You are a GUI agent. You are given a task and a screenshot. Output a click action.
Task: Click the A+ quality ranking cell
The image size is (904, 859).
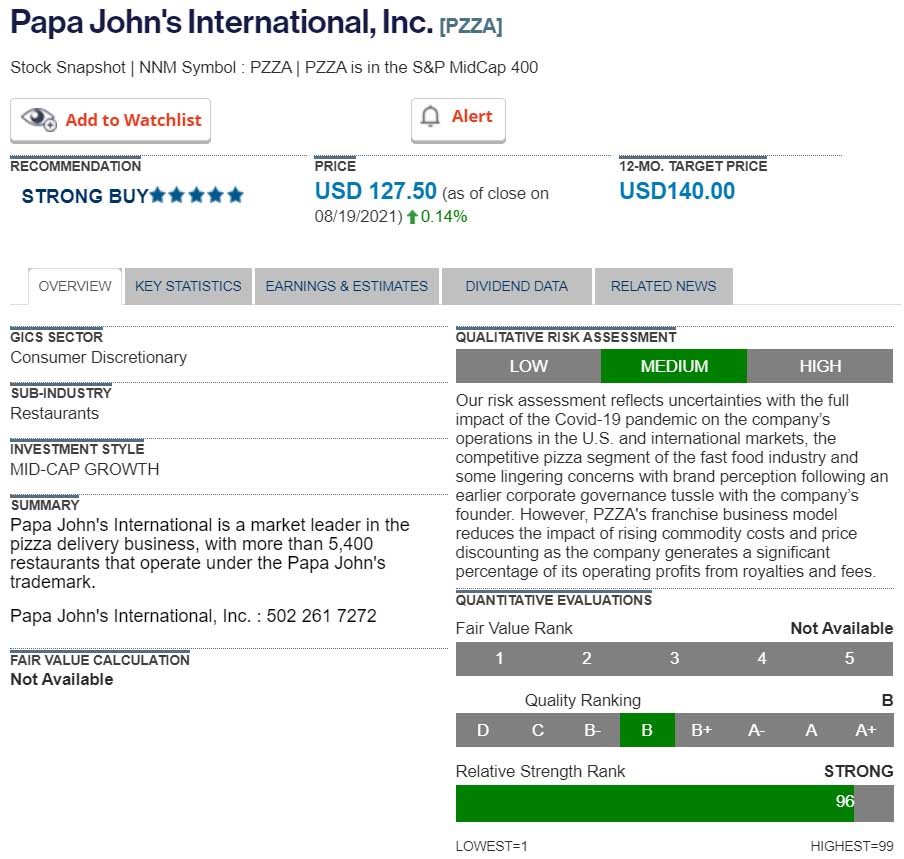point(866,730)
